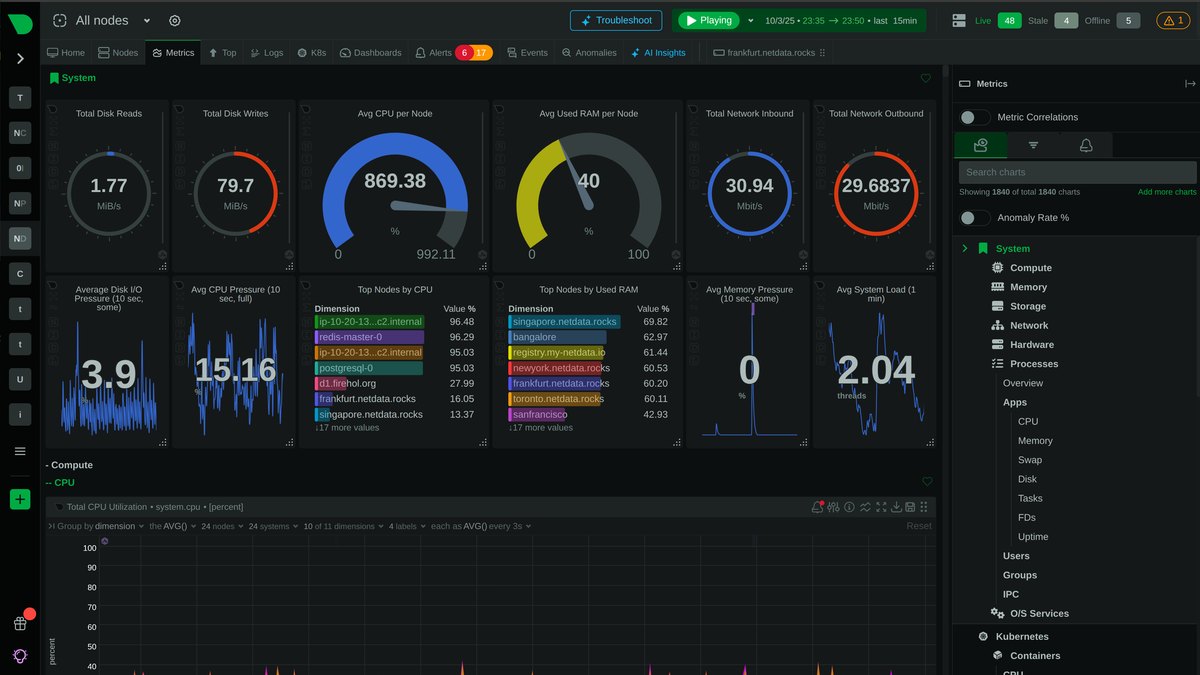
Task: Select Storage in the metrics tree
Action: pos(1027,306)
